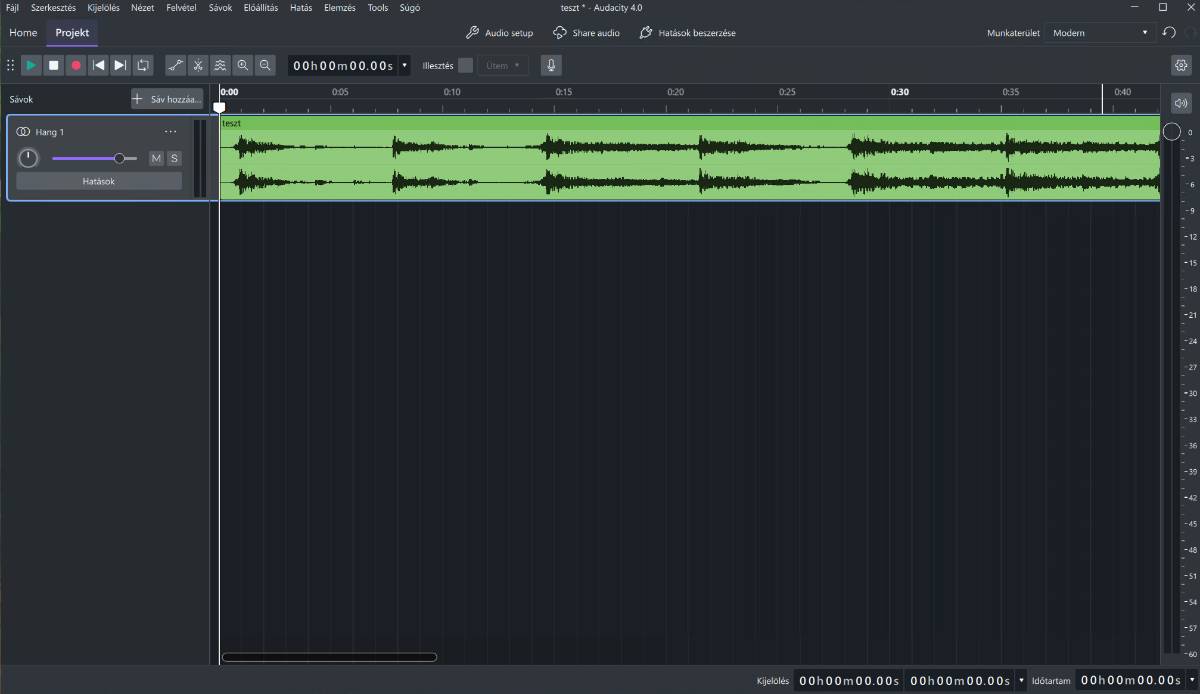Click the toolbar current time display
Viewport: 1200px width, 694px height.
tap(343, 66)
